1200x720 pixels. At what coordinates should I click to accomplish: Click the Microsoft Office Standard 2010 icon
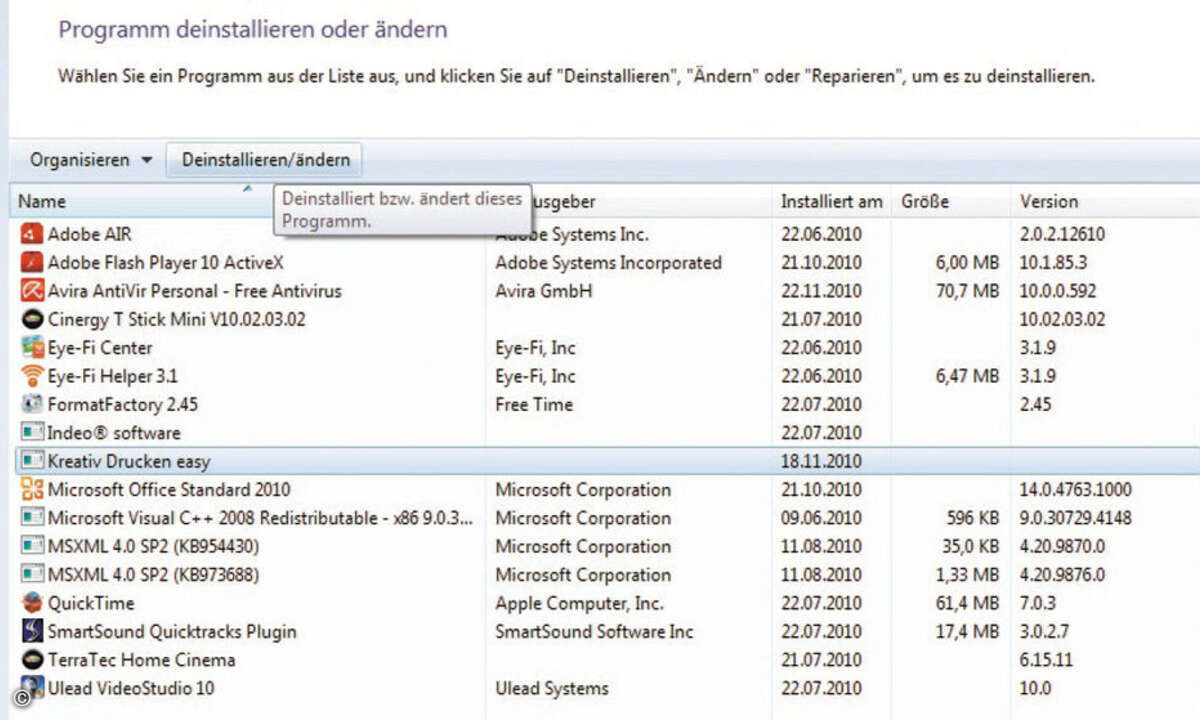pos(31,489)
